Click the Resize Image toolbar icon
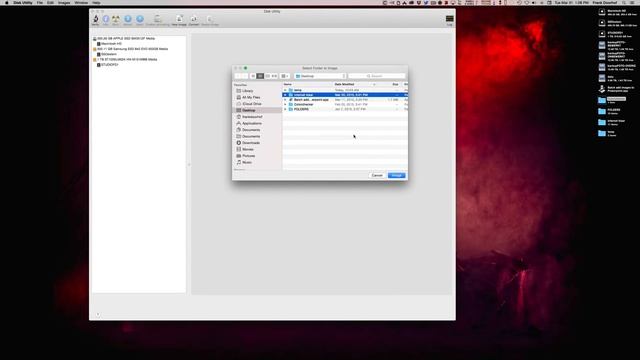The width and height of the screenshot is (640, 360). pyautogui.click(x=210, y=19)
